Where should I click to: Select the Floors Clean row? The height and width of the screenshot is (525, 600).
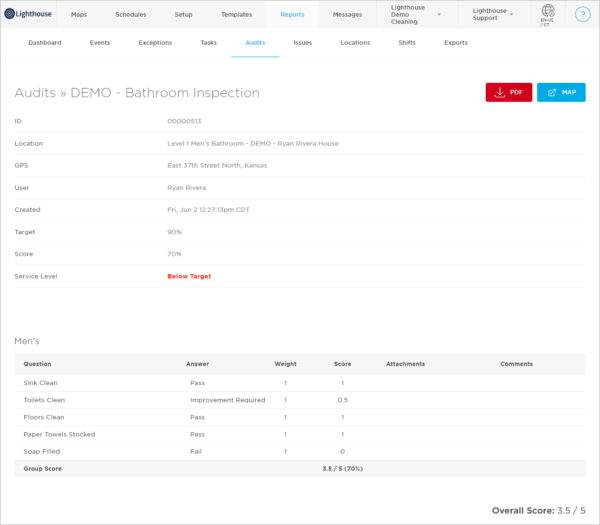300,417
